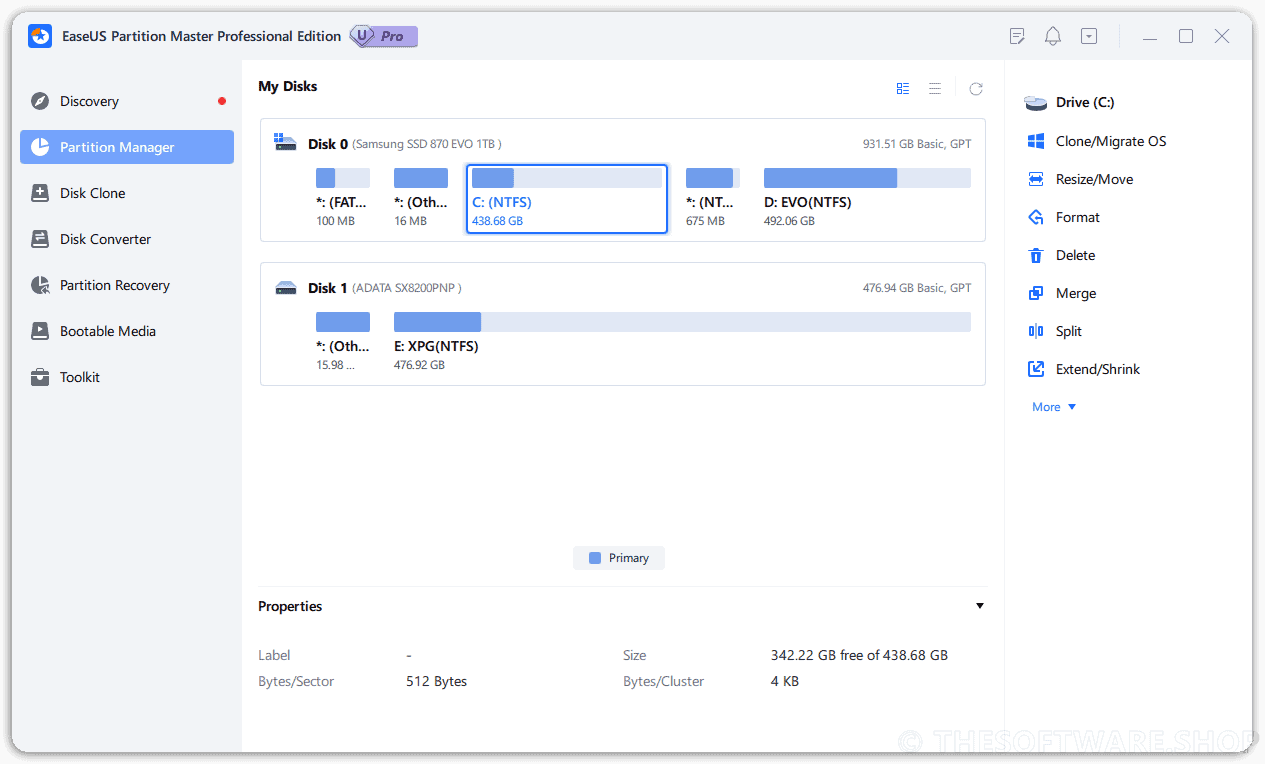Collapse the Properties panel arrow
Image resolution: width=1265 pixels, height=764 pixels.
tap(980, 606)
